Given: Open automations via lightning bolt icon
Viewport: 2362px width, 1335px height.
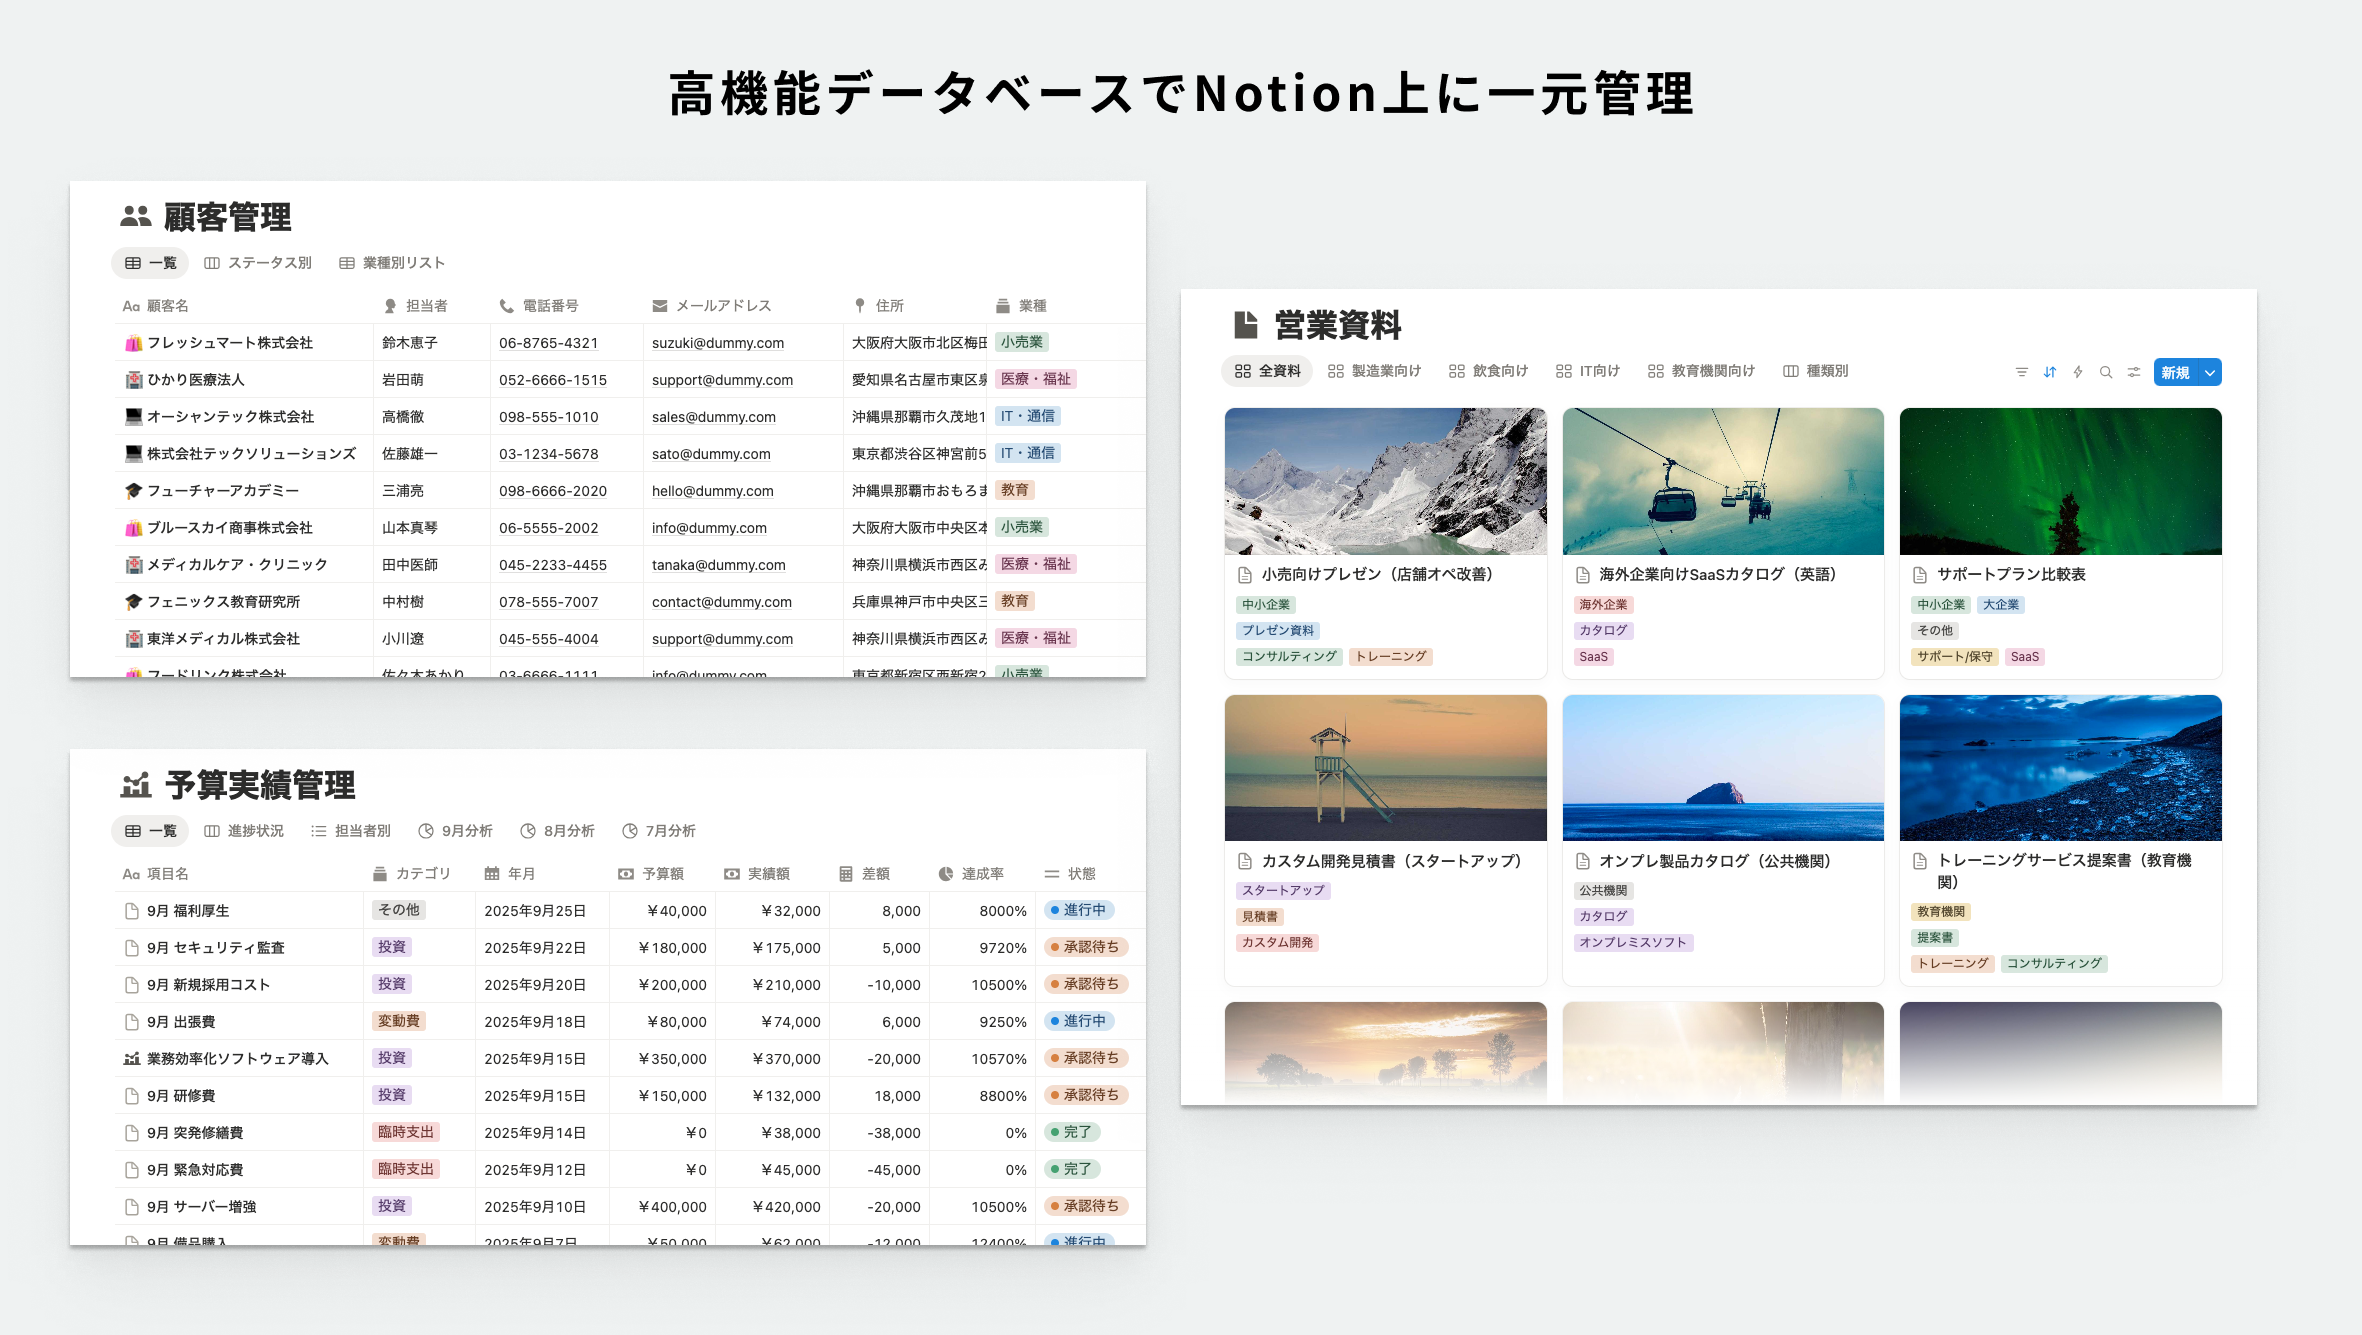Looking at the screenshot, I should pos(2078,372).
